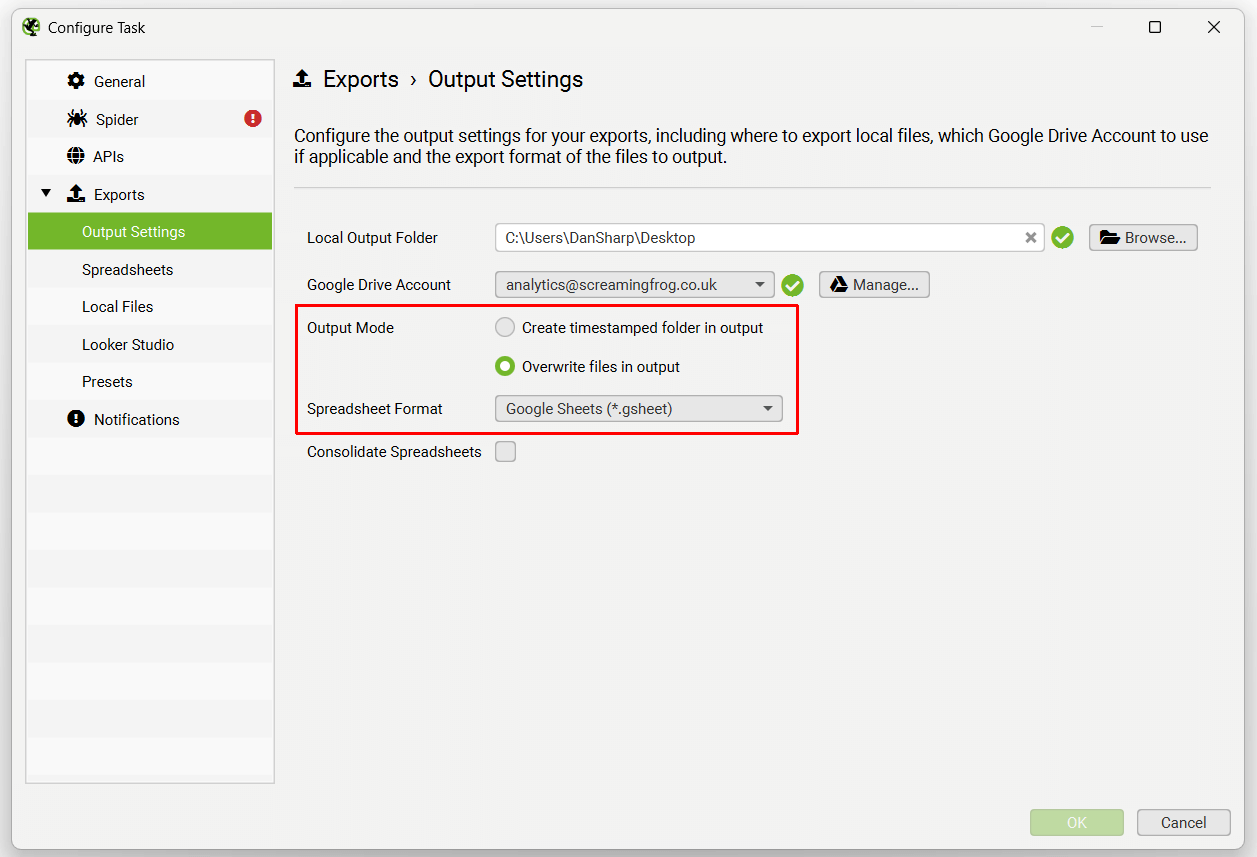
Task: Click the folder icon inside the Browse button
Action: tap(1112, 237)
